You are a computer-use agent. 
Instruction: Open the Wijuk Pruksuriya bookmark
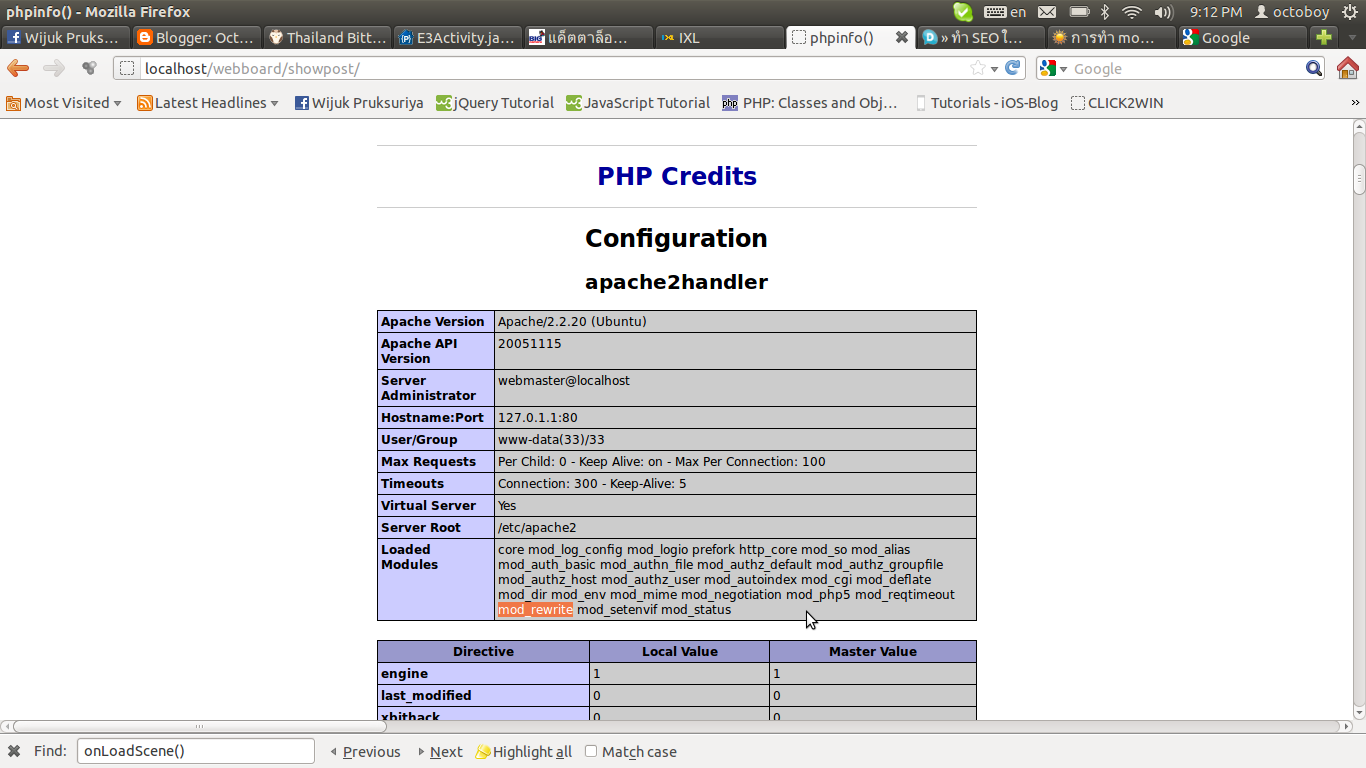click(359, 102)
